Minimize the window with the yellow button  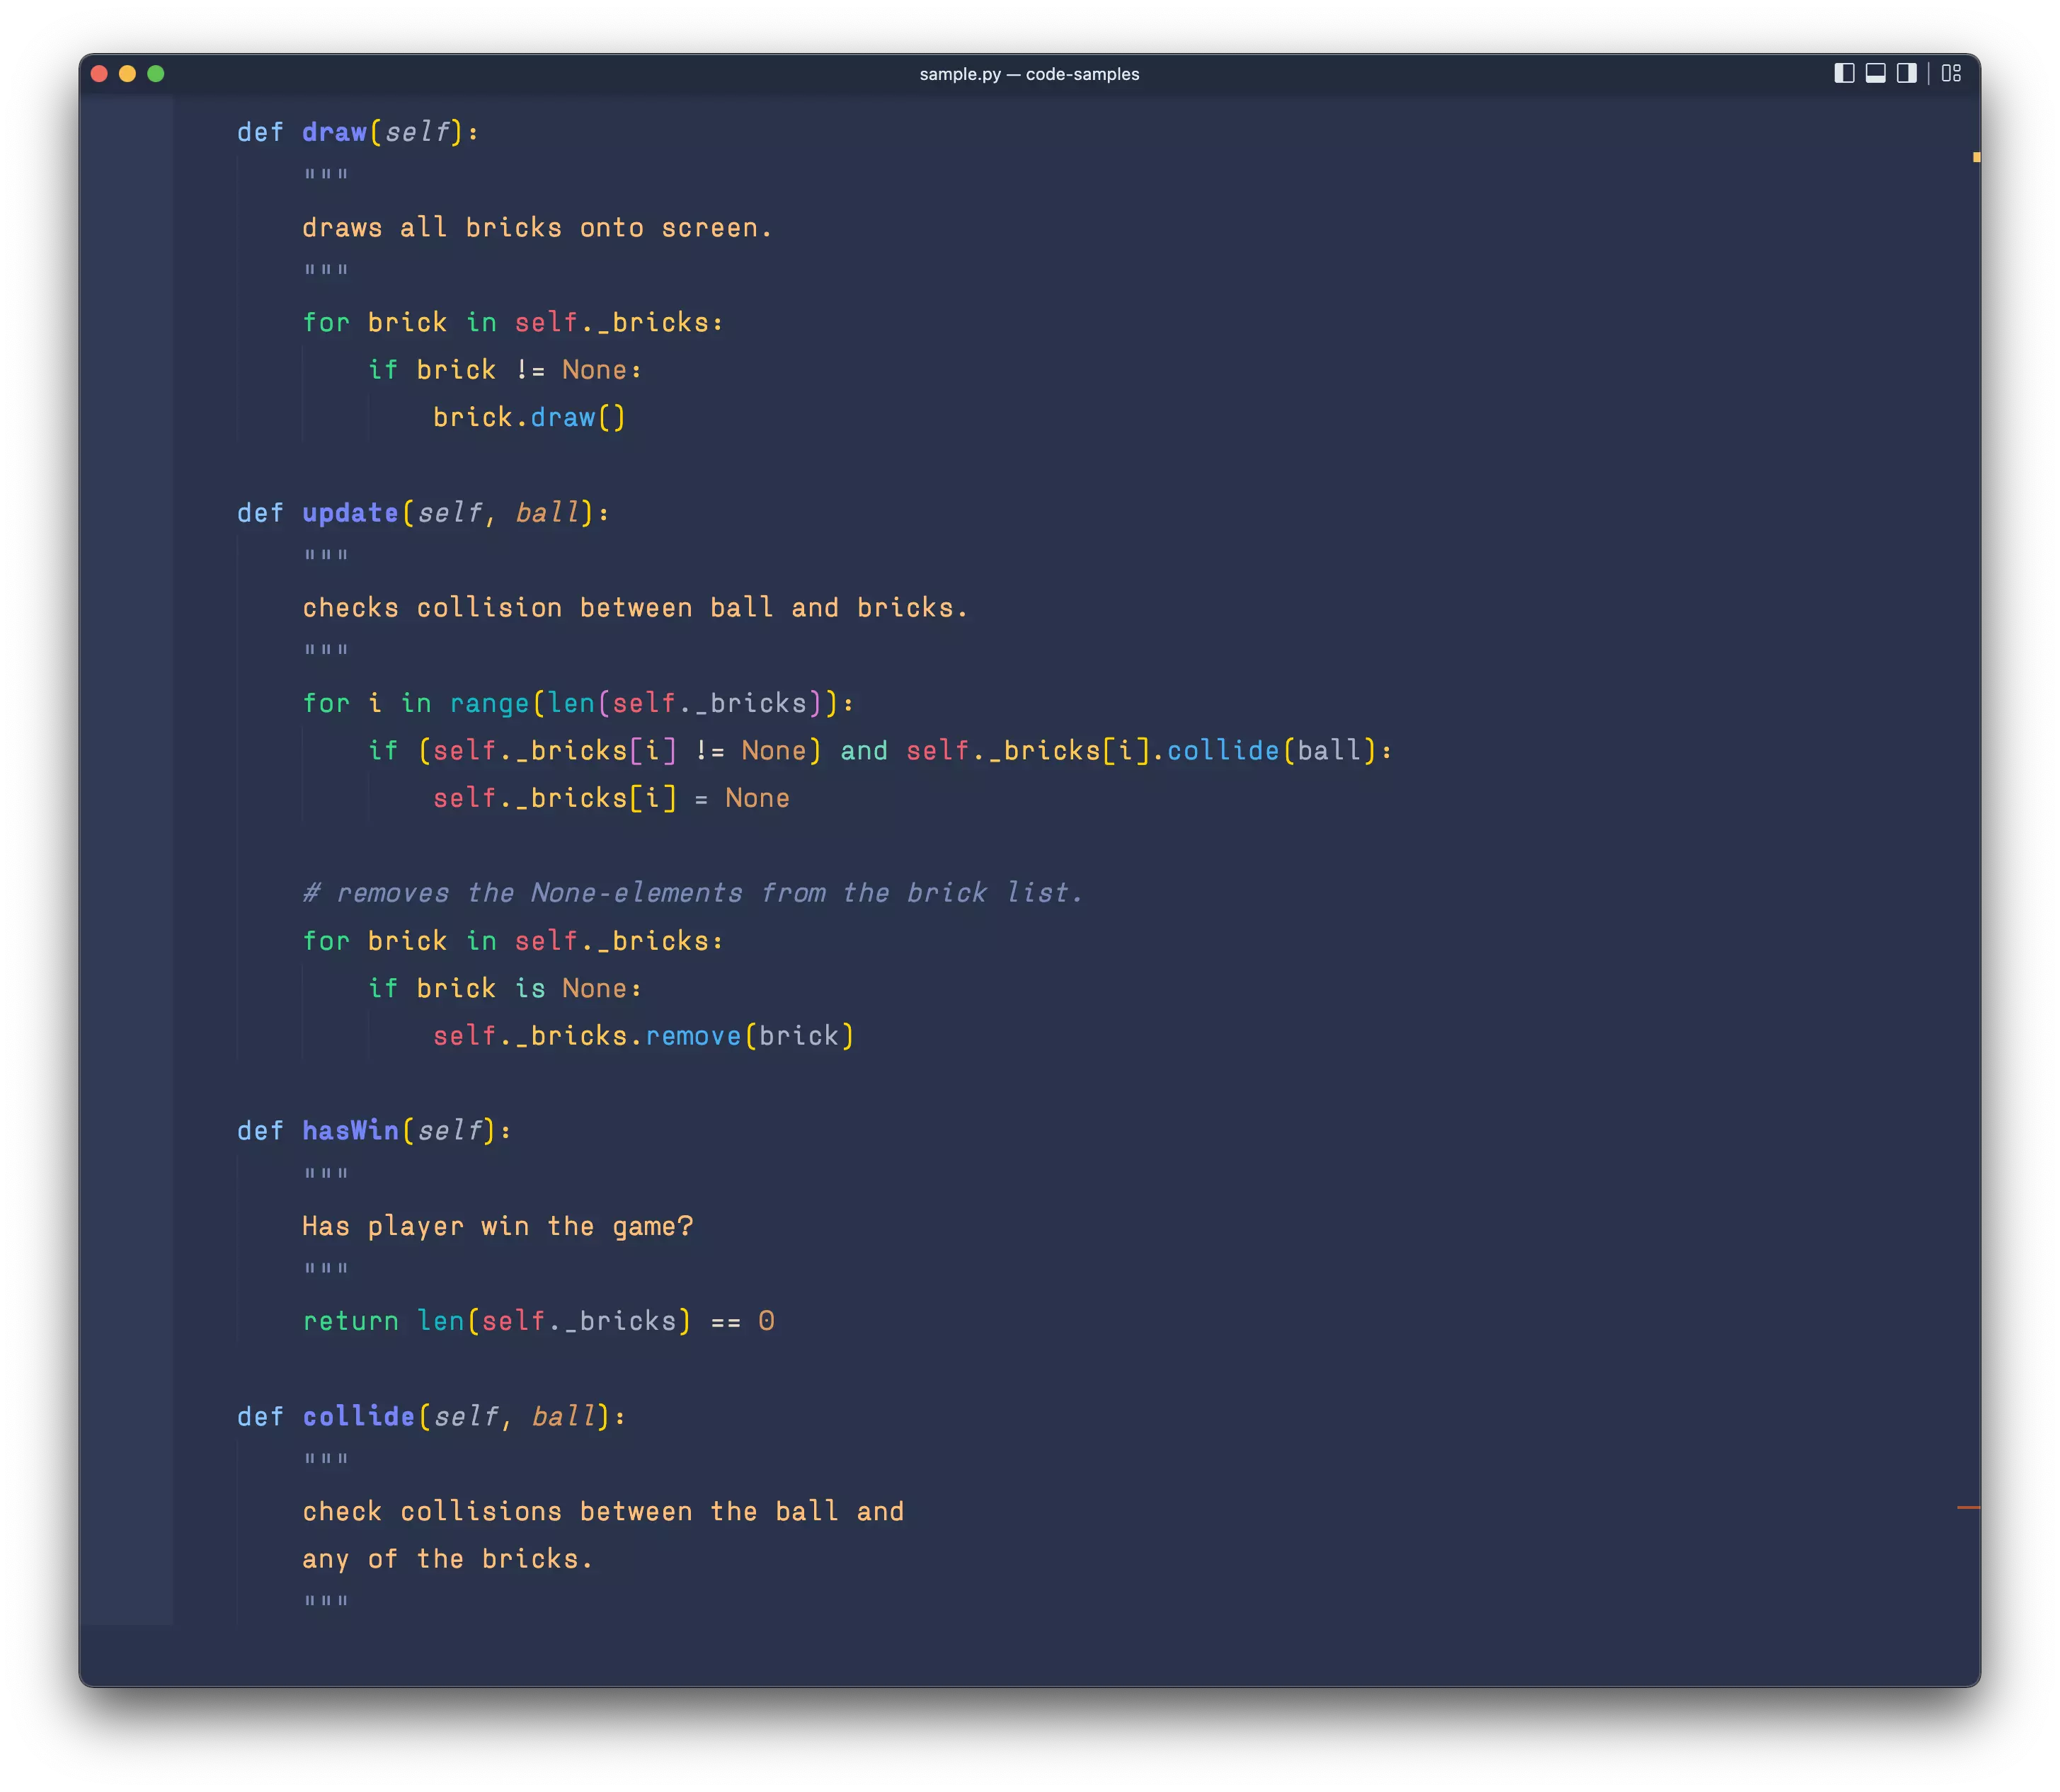(x=128, y=73)
